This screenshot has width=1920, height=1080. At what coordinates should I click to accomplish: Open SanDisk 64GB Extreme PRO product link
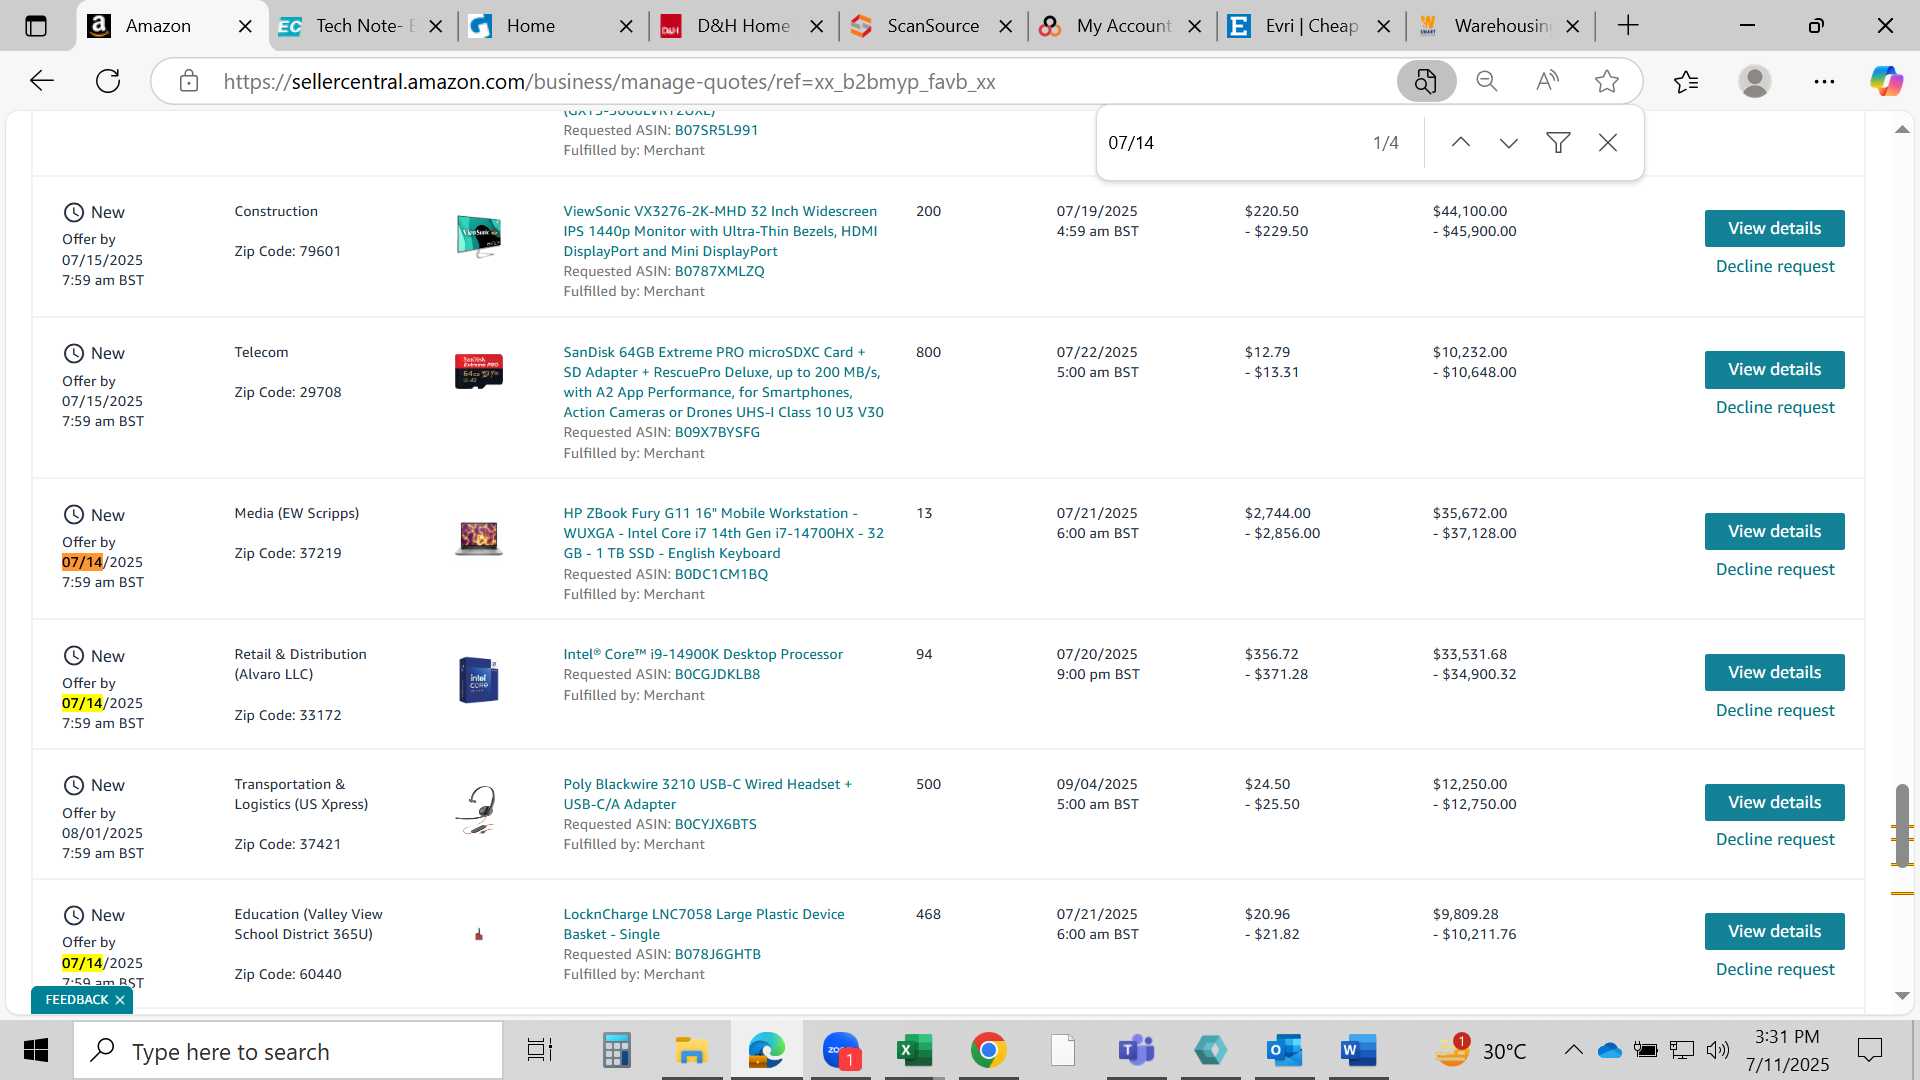click(x=723, y=382)
